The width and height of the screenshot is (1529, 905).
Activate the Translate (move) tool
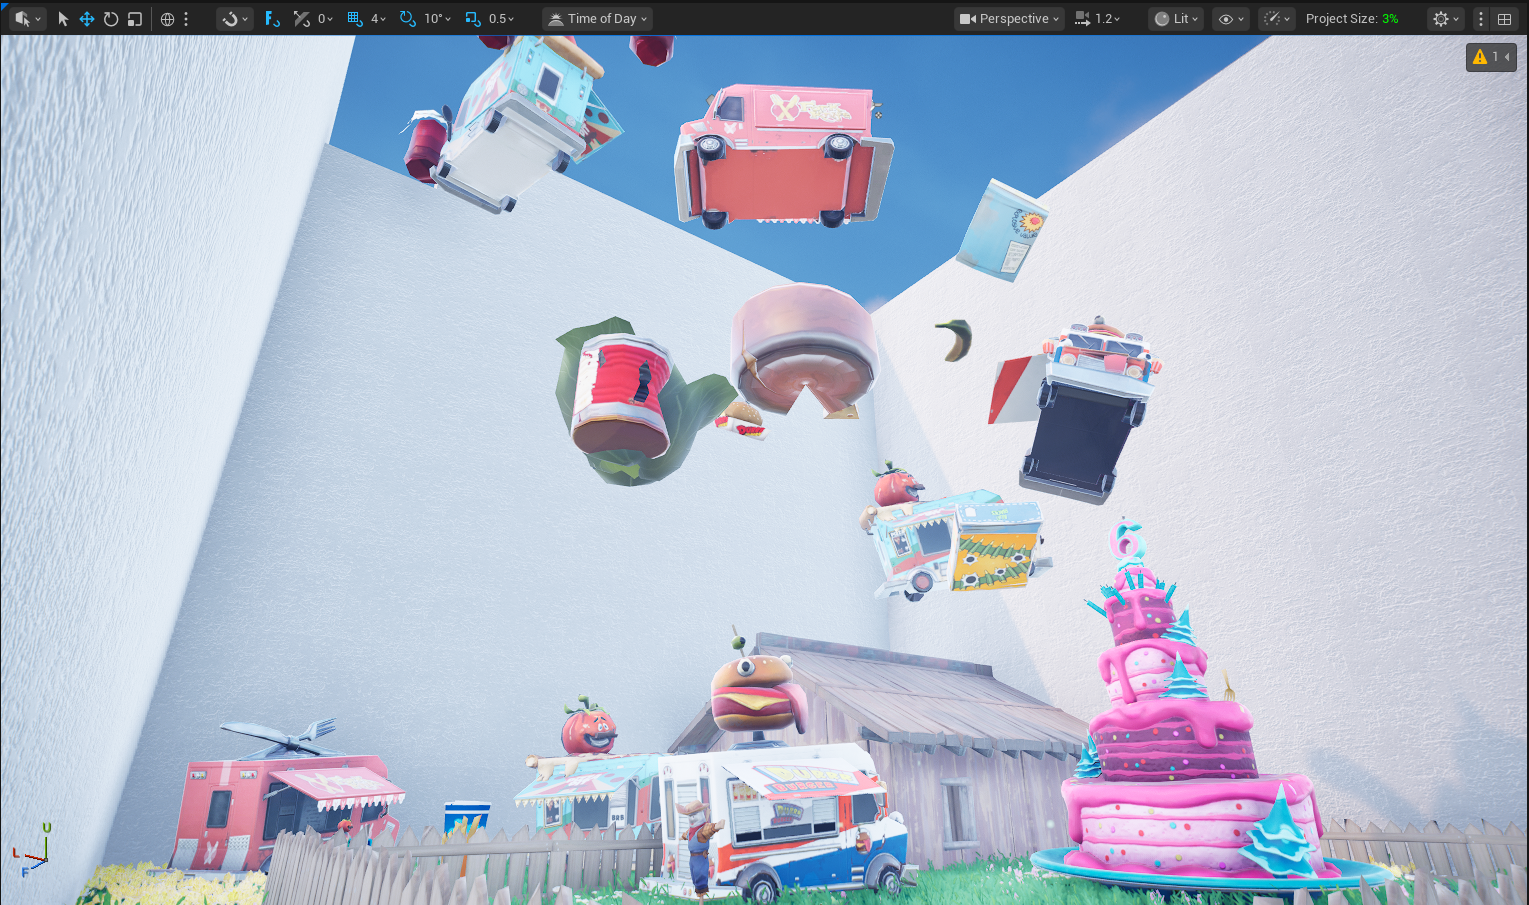[87, 19]
